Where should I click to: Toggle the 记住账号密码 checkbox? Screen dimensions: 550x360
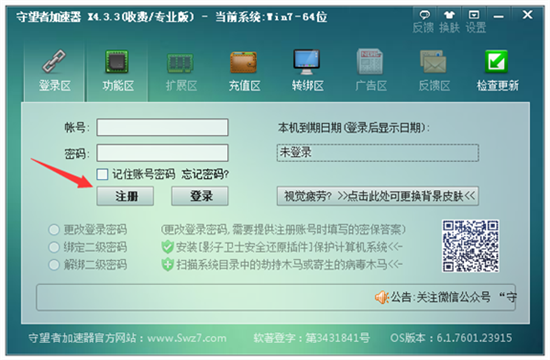click(x=102, y=174)
